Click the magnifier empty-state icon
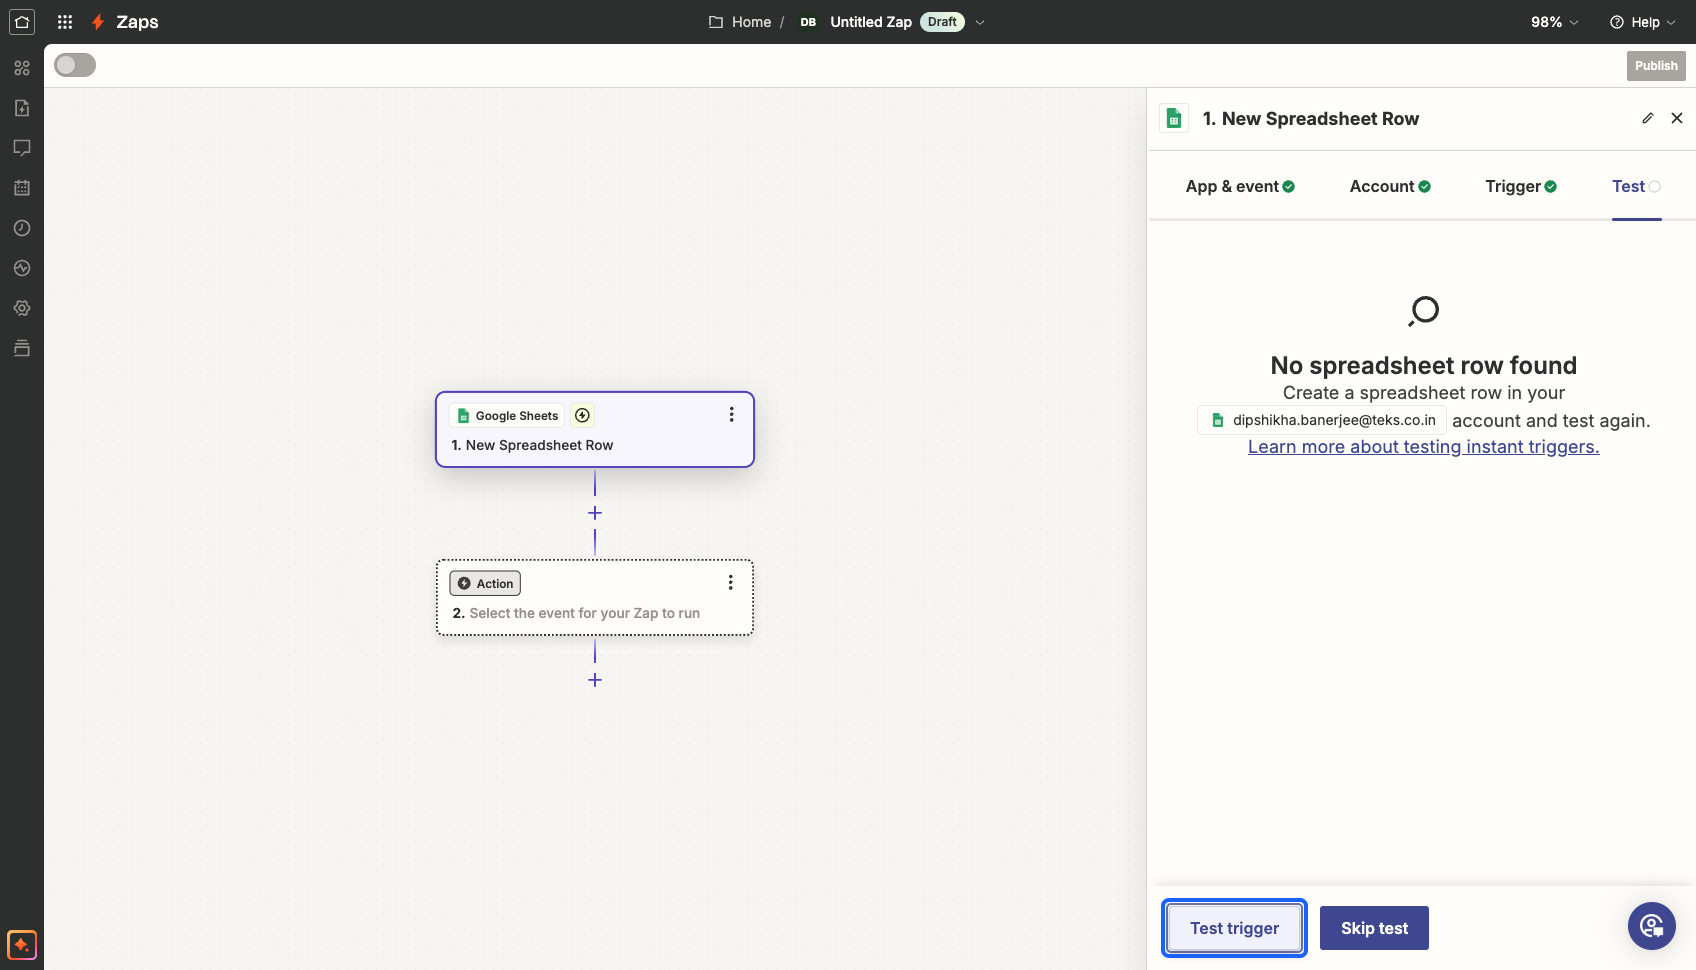The height and width of the screenshot is (970, 1696). point(1423,311)
